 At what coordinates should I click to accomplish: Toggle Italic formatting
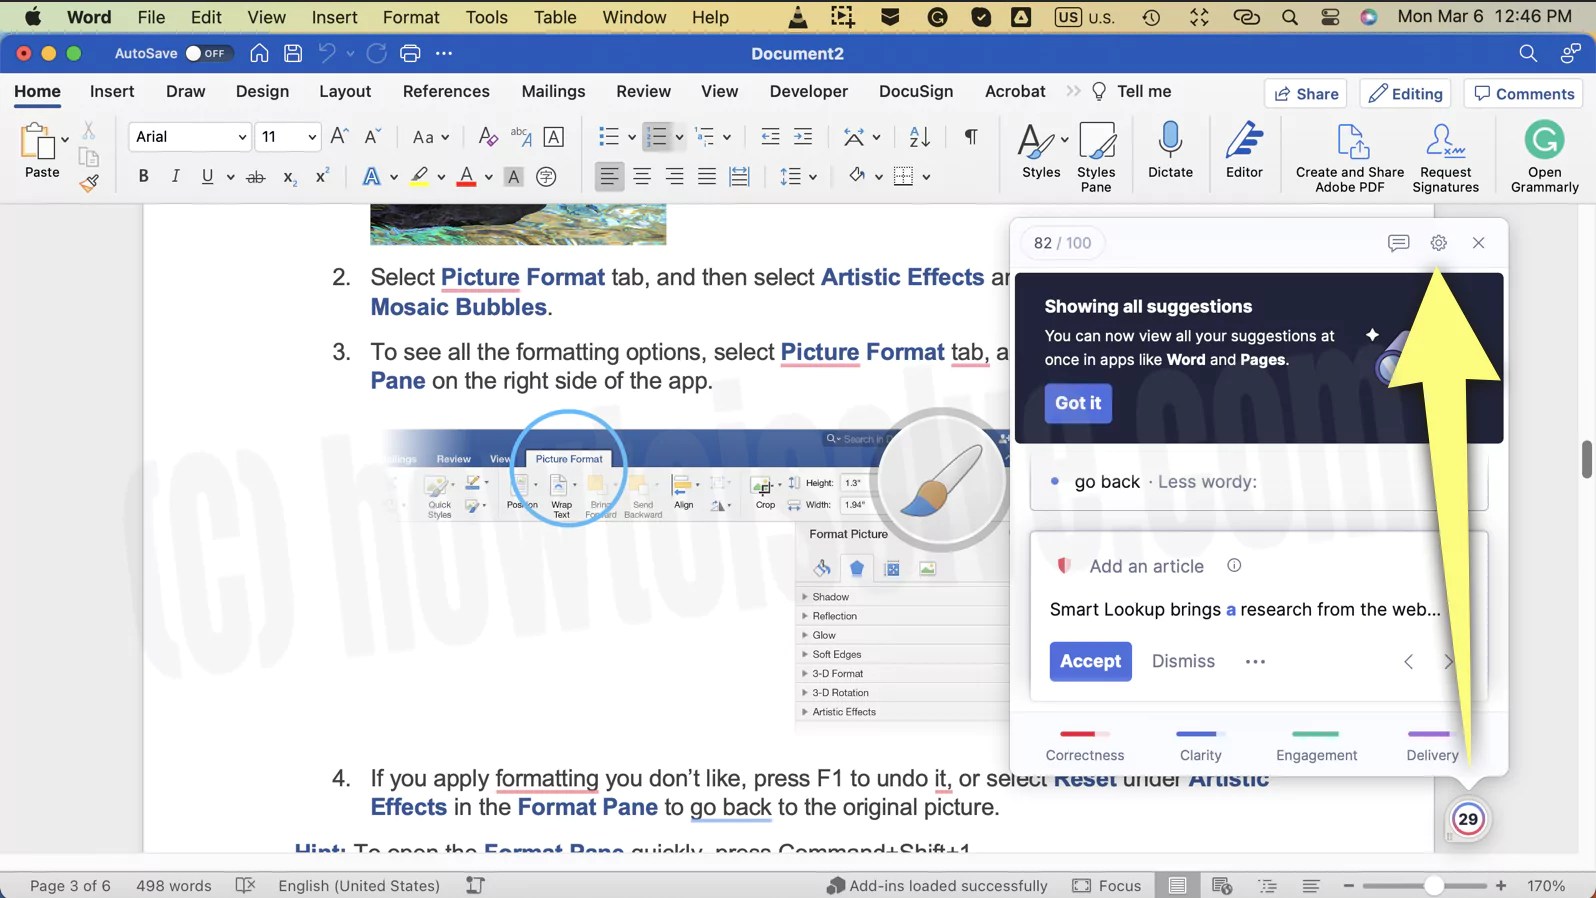(175, 176)
